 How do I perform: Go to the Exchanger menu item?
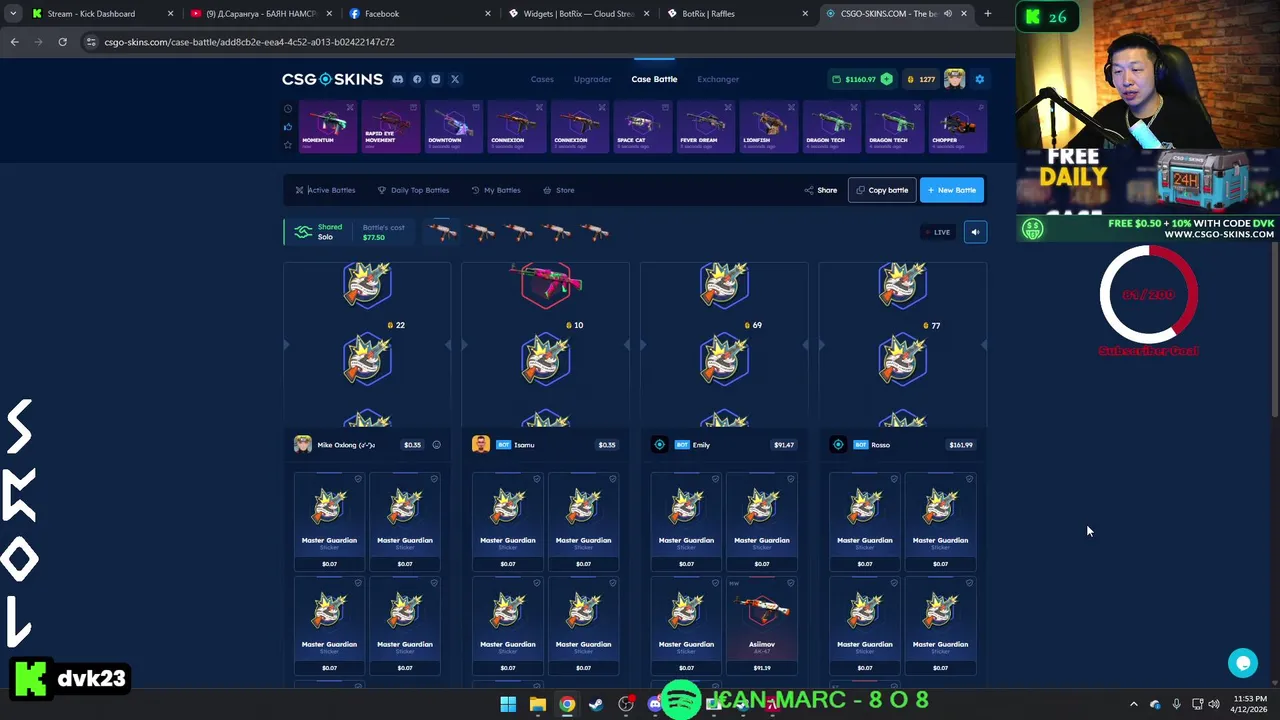click(x=718, y=79)
